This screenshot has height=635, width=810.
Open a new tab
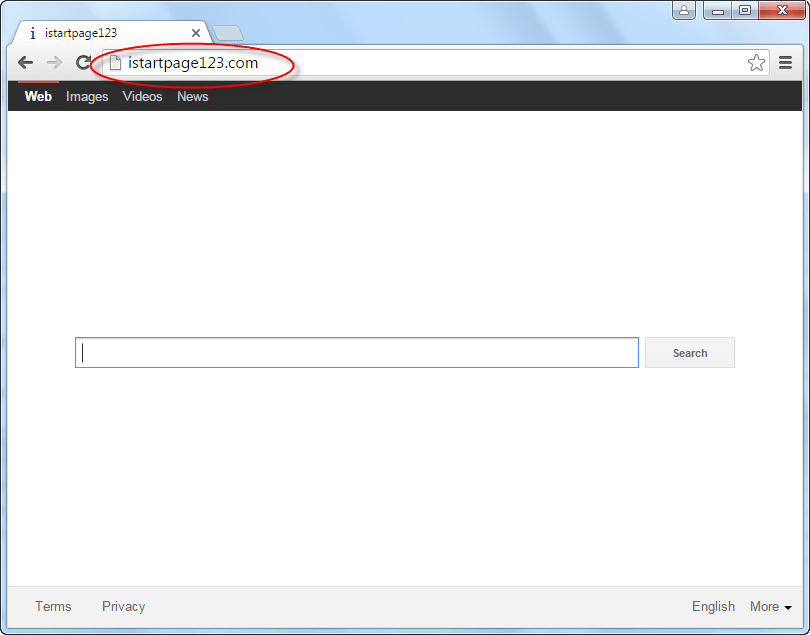click(228, 33)
